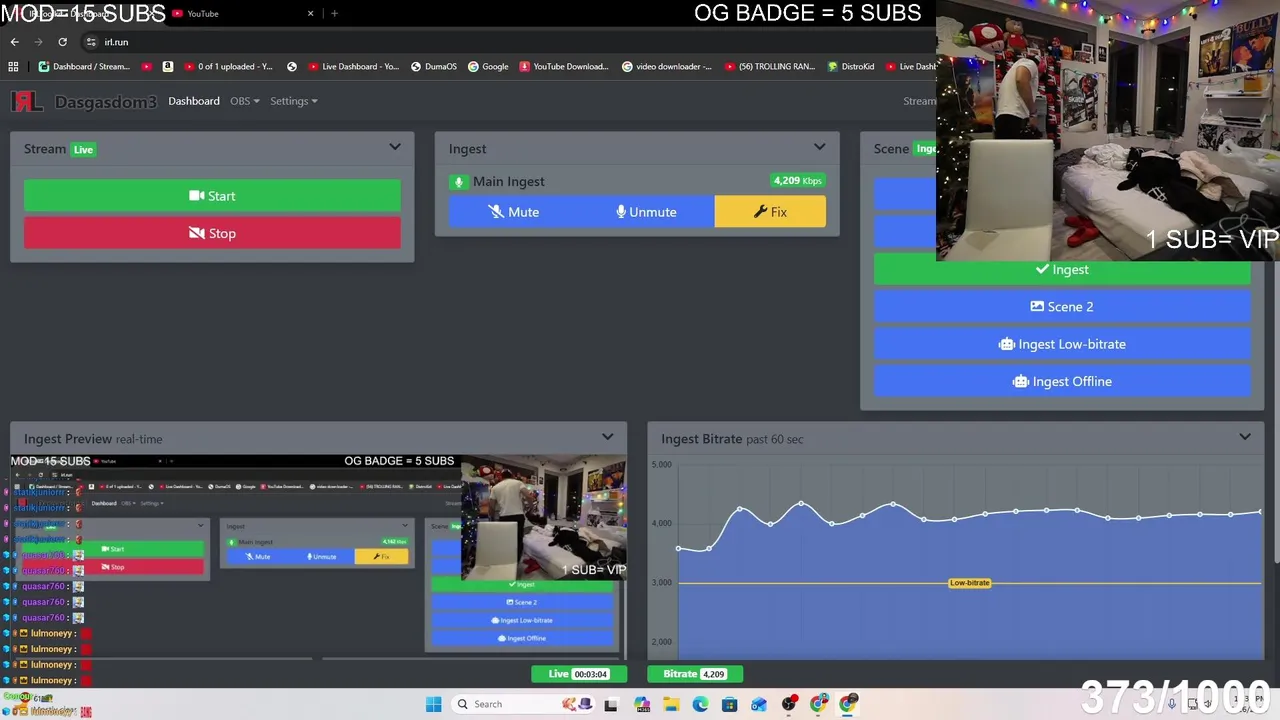This screenshot has width=1280, height=720.
Task: Go back with the browser back arrow
Action: (x=14, y=42)
